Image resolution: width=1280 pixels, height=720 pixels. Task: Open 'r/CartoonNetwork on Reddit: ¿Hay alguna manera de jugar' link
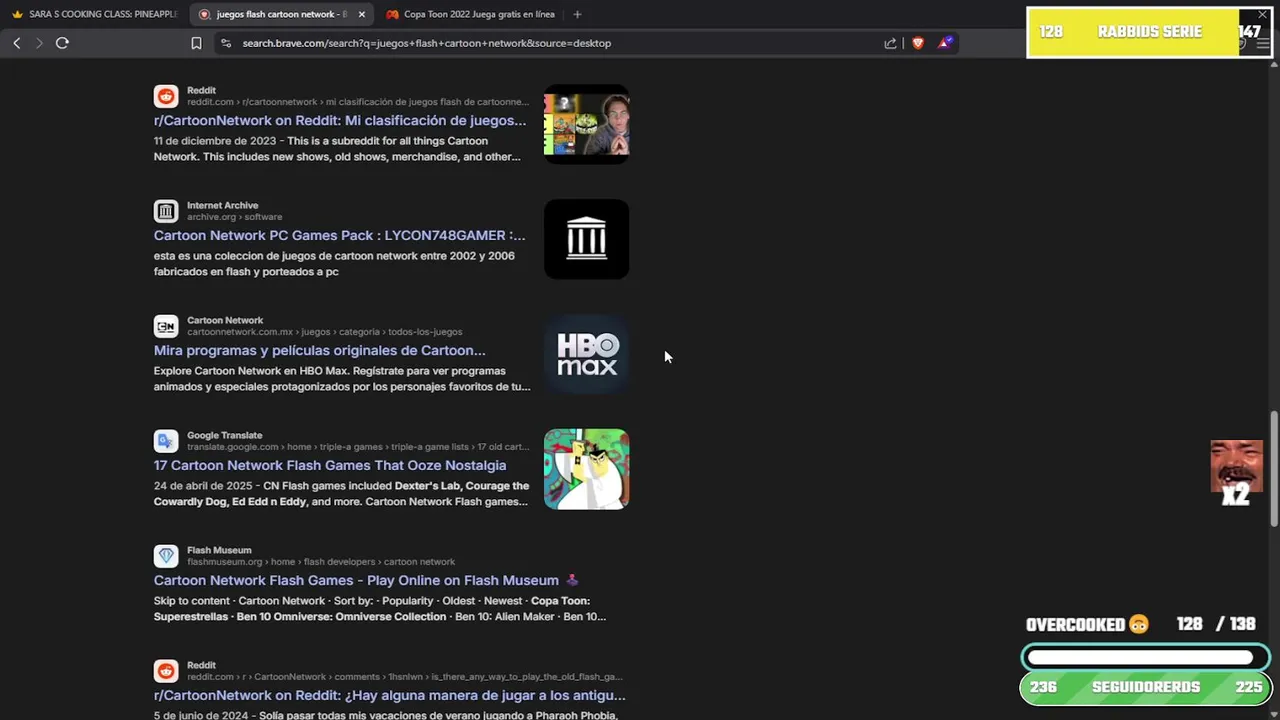(x=390, y=696)
